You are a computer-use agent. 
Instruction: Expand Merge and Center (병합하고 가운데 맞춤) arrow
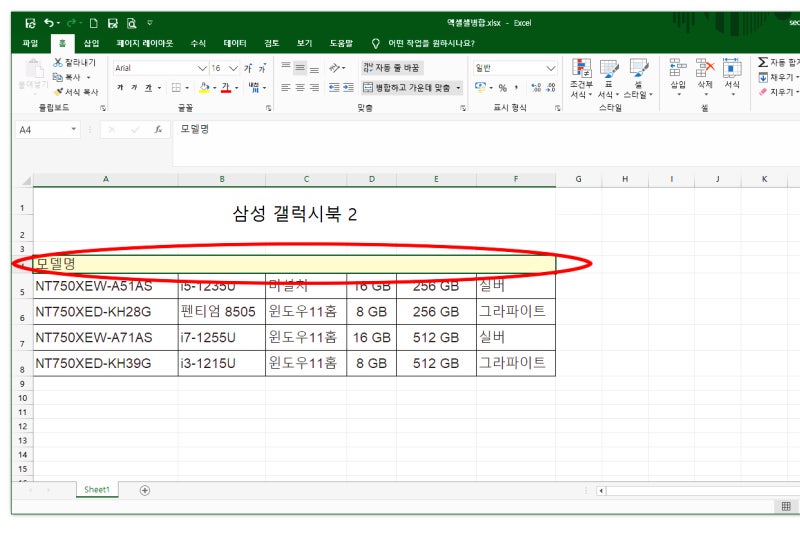click(x=458, y=88)
